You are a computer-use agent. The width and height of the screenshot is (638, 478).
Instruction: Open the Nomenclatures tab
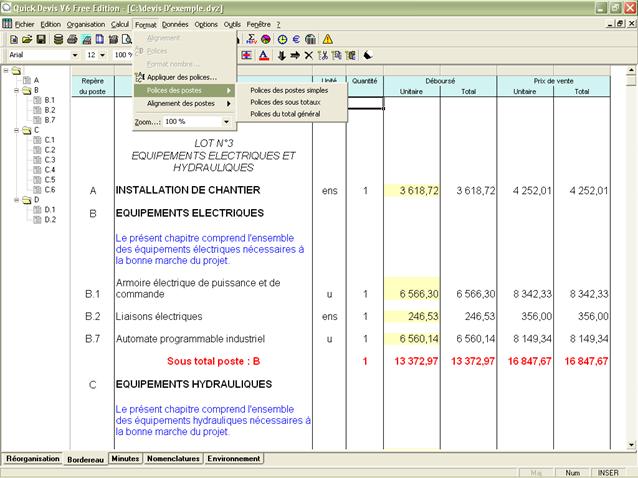(173, 458)
